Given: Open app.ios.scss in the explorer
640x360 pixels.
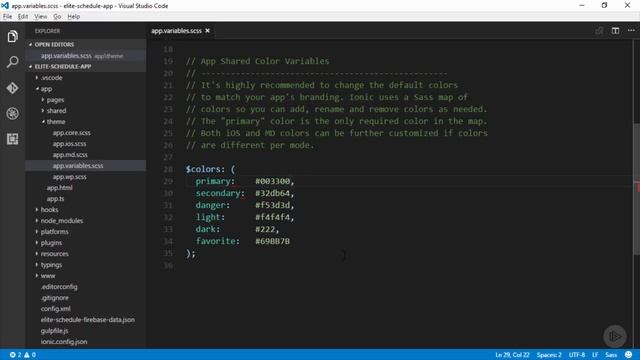Looking at the screenshot, I should point(69,144).
